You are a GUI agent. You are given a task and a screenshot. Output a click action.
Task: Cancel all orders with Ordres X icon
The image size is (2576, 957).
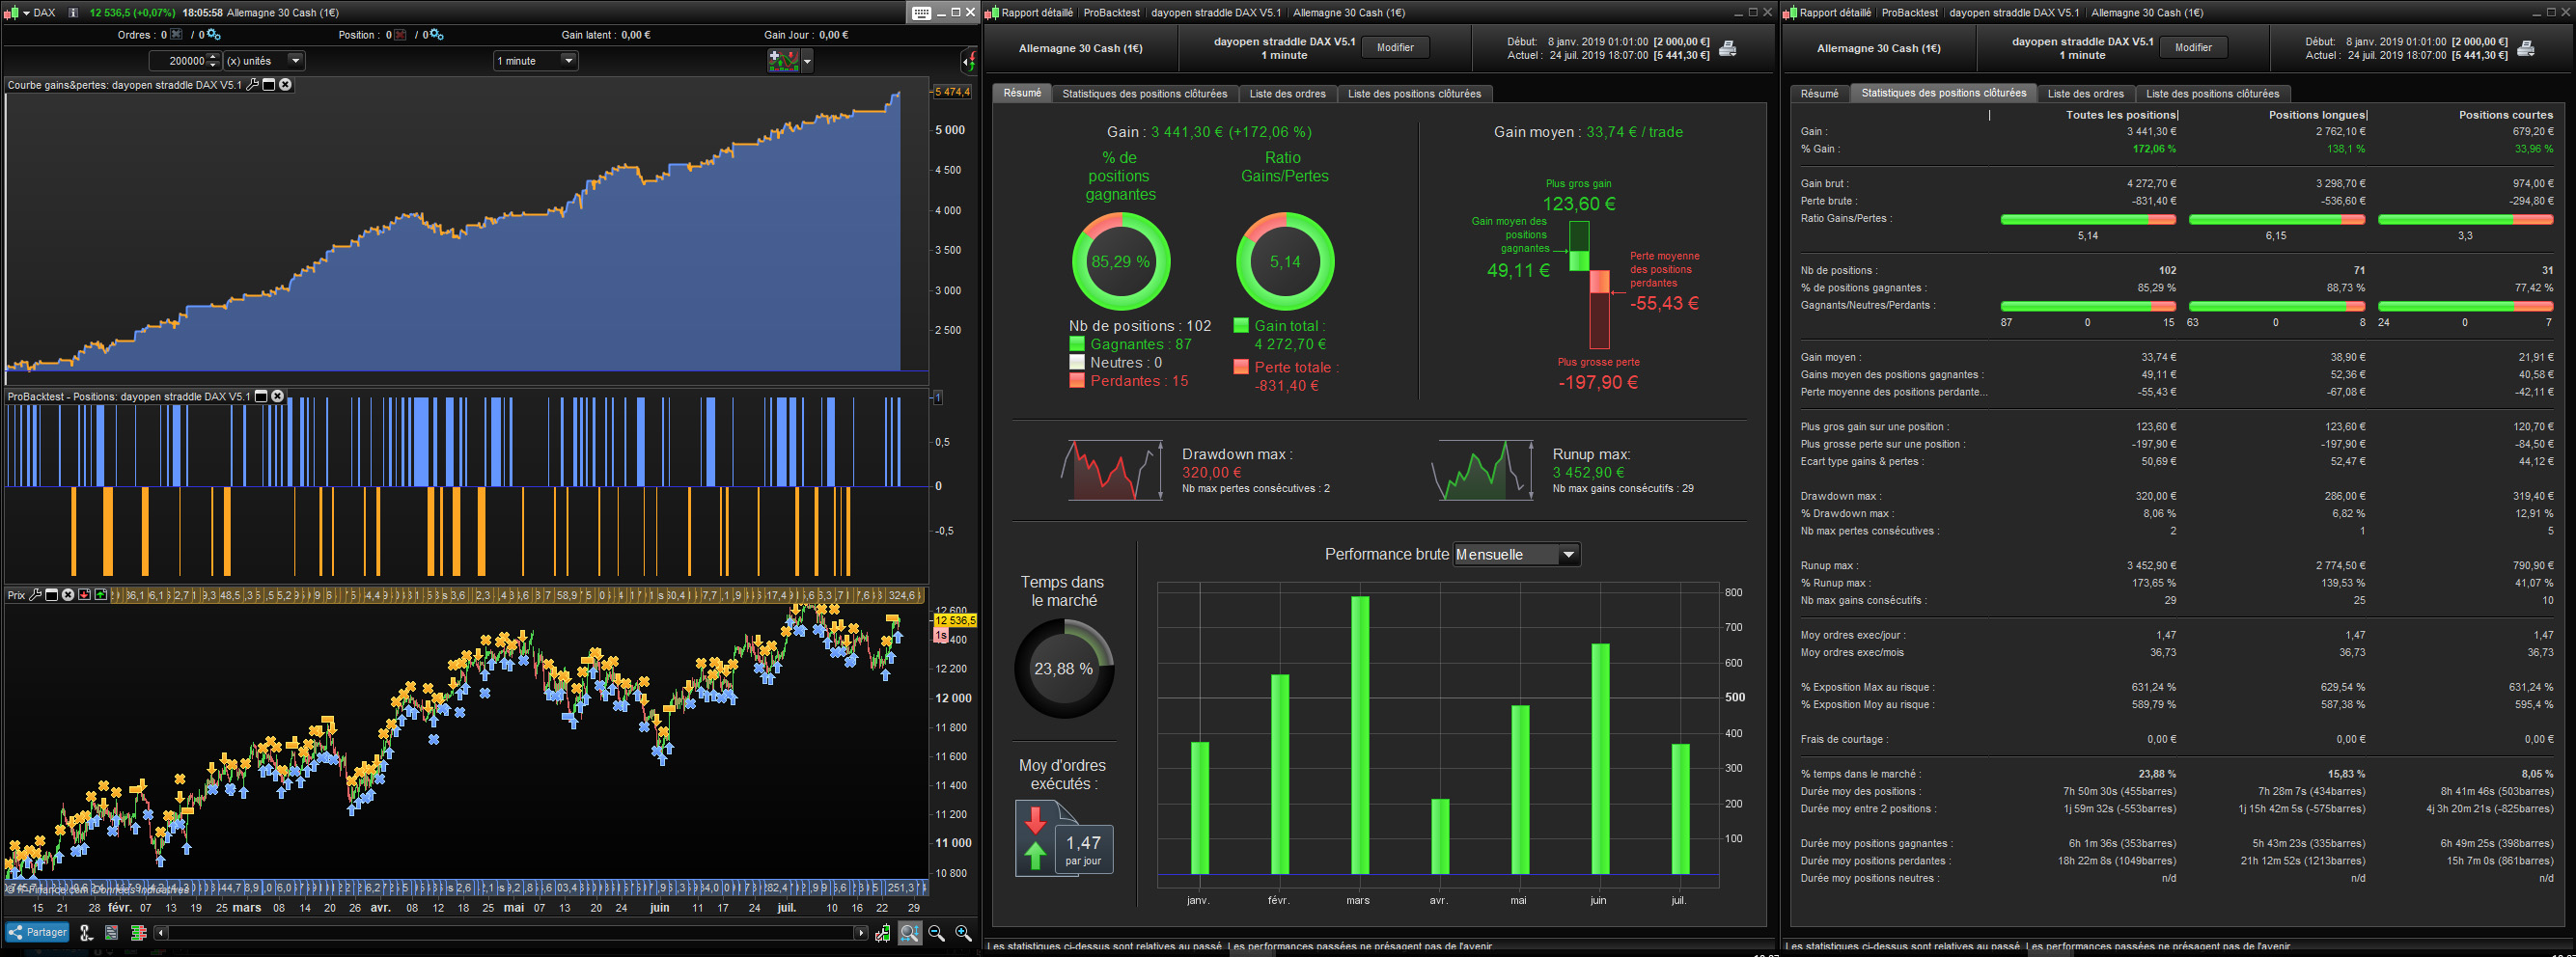pos(177,35)
